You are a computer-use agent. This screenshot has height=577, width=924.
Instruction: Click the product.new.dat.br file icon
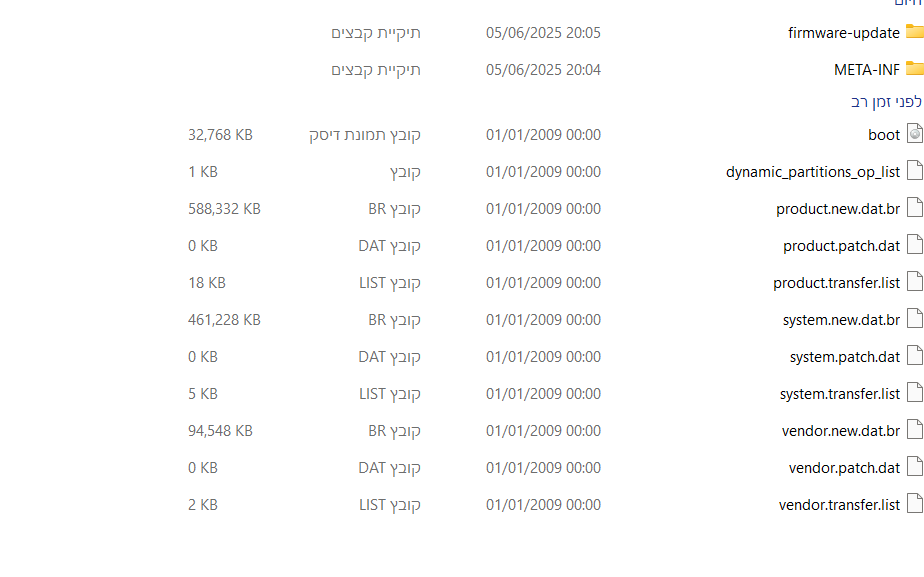tap(915, 208)
